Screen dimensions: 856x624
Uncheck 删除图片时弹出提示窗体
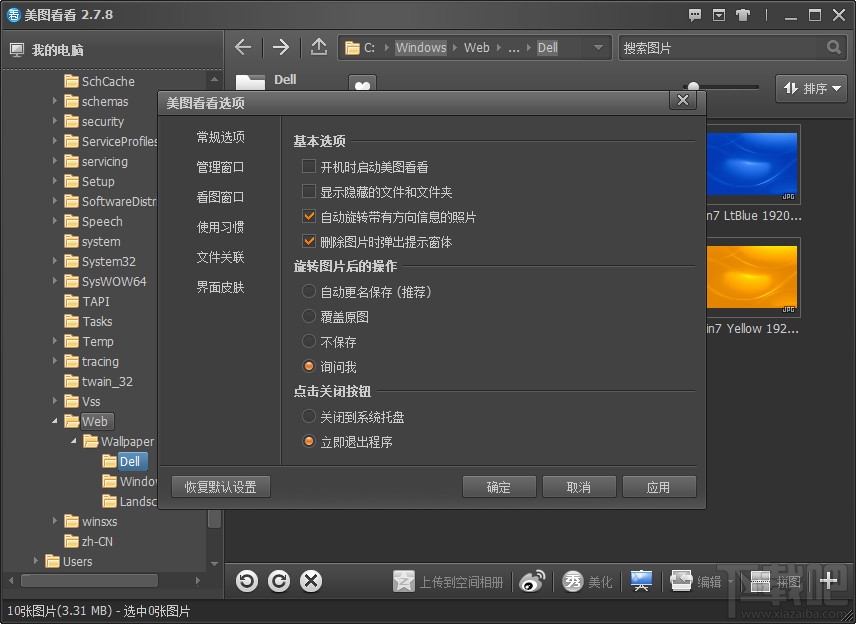point(309,241)
